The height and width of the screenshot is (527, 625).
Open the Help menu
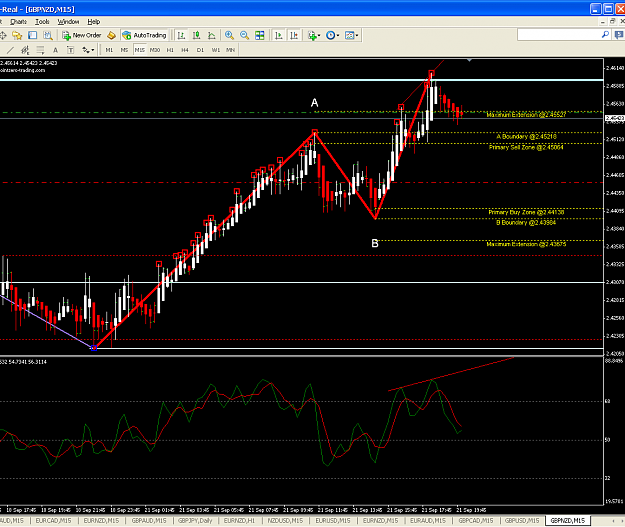point(94,22)
